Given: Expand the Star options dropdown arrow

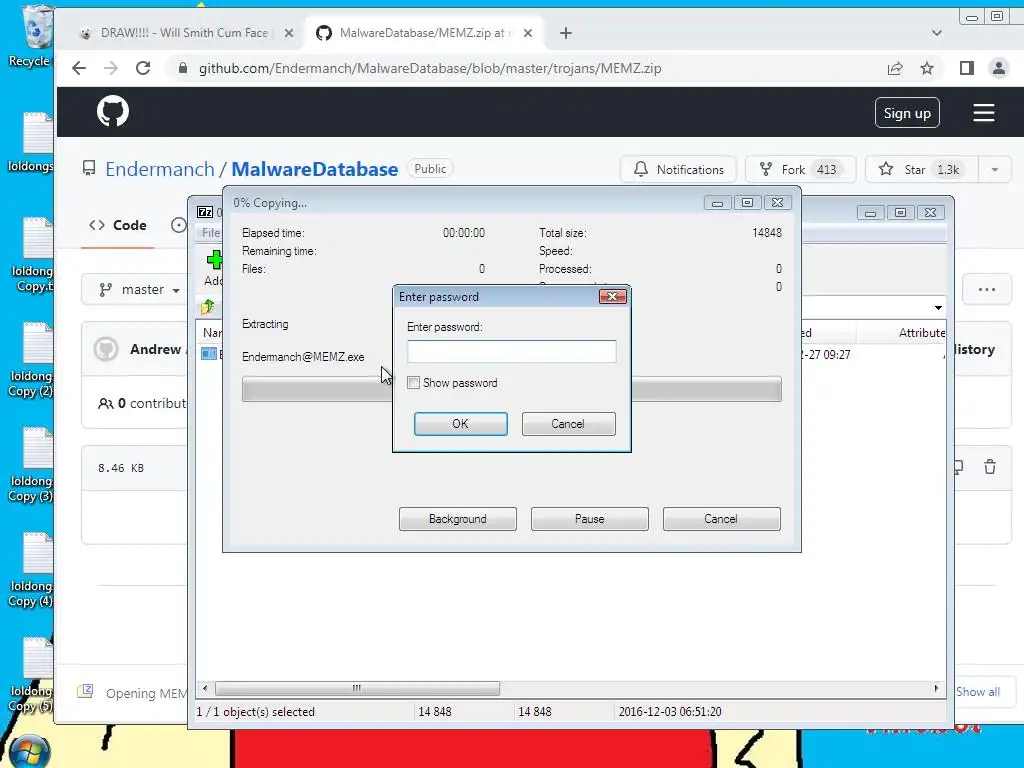Looking at the screenshot, I should pos(995,170).
